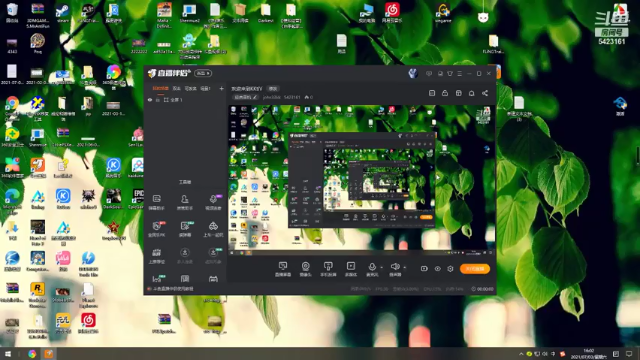Image resolution: width=640 pixels, height=360 pixels.
Task: Open the Windows Start button
Action: pyautogui.click(x=7, y=354)
